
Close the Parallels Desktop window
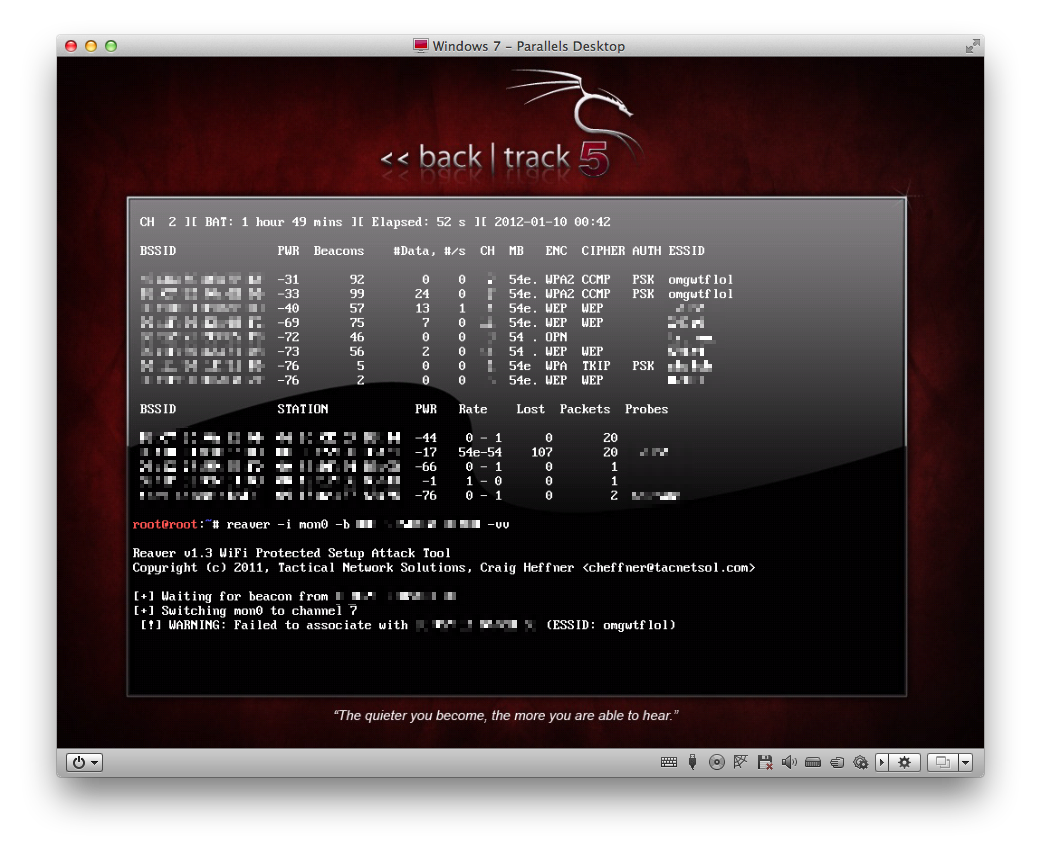(71, 46)
